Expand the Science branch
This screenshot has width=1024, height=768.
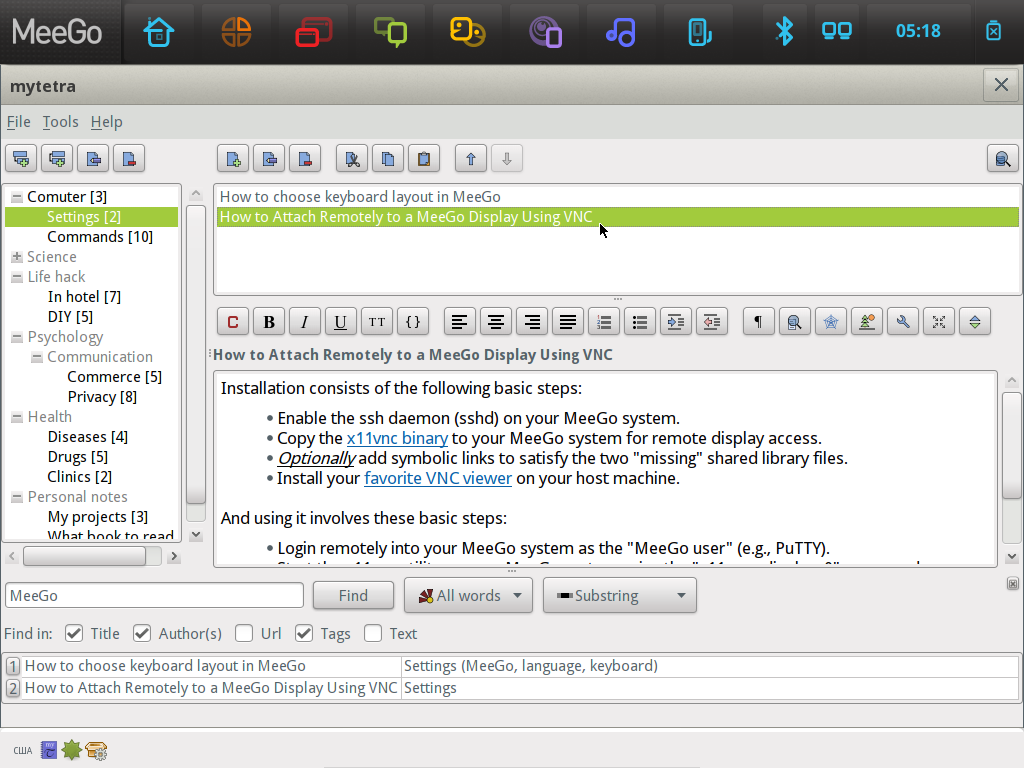point(17,257)
